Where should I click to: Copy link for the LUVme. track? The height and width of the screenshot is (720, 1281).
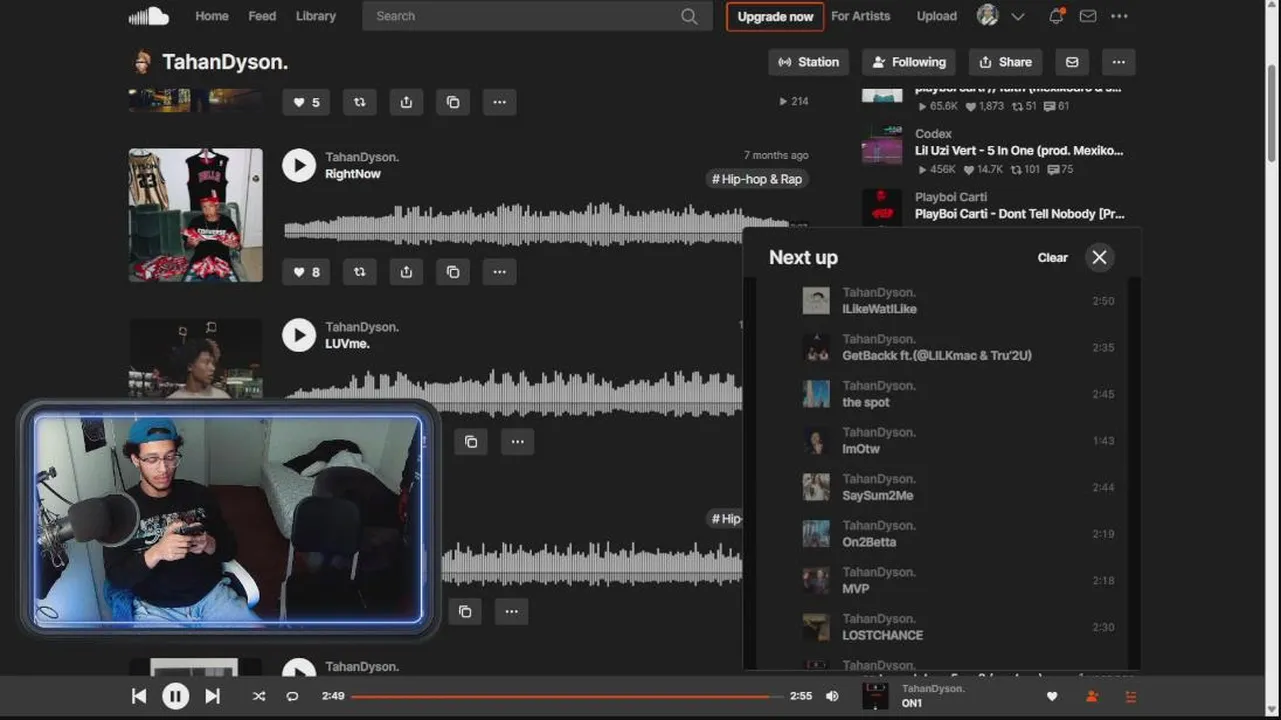tap(471, 442)
